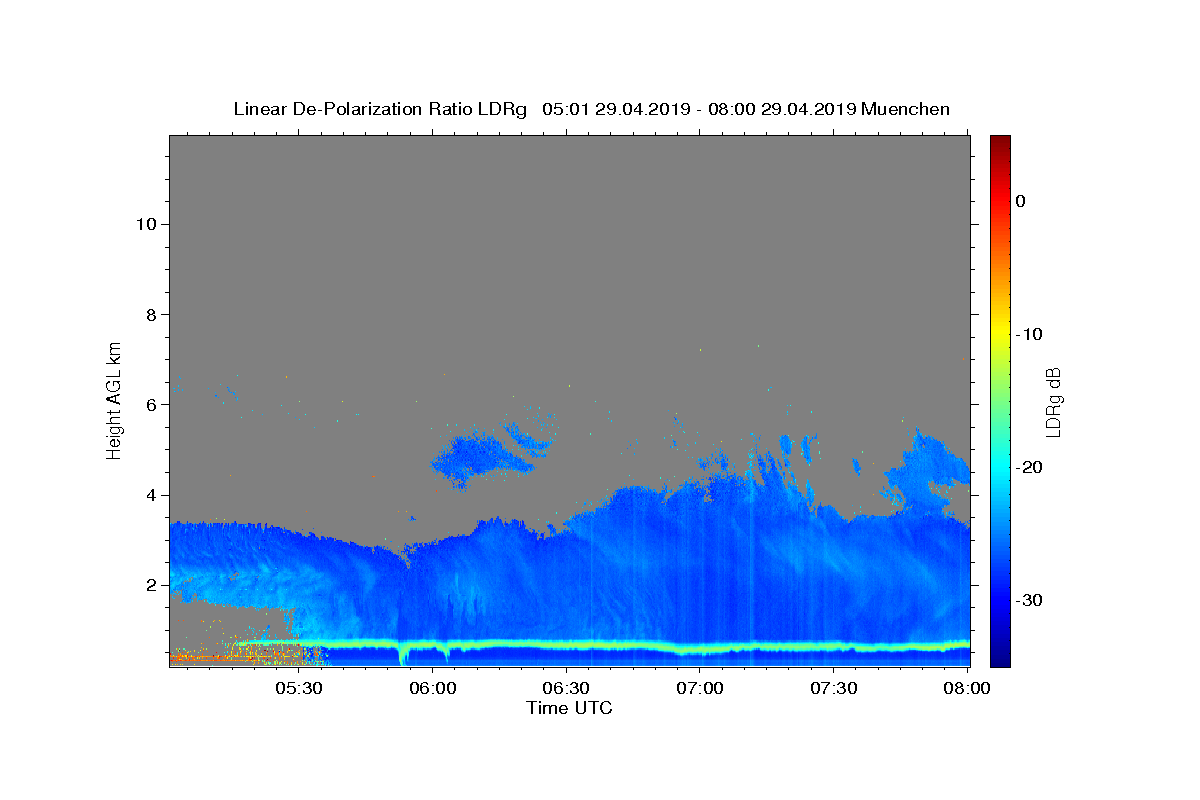Click the start date "05:01 29.04.2019" in title
Viewport: 1200px width, 800px height.
click(x=615, y=110)
